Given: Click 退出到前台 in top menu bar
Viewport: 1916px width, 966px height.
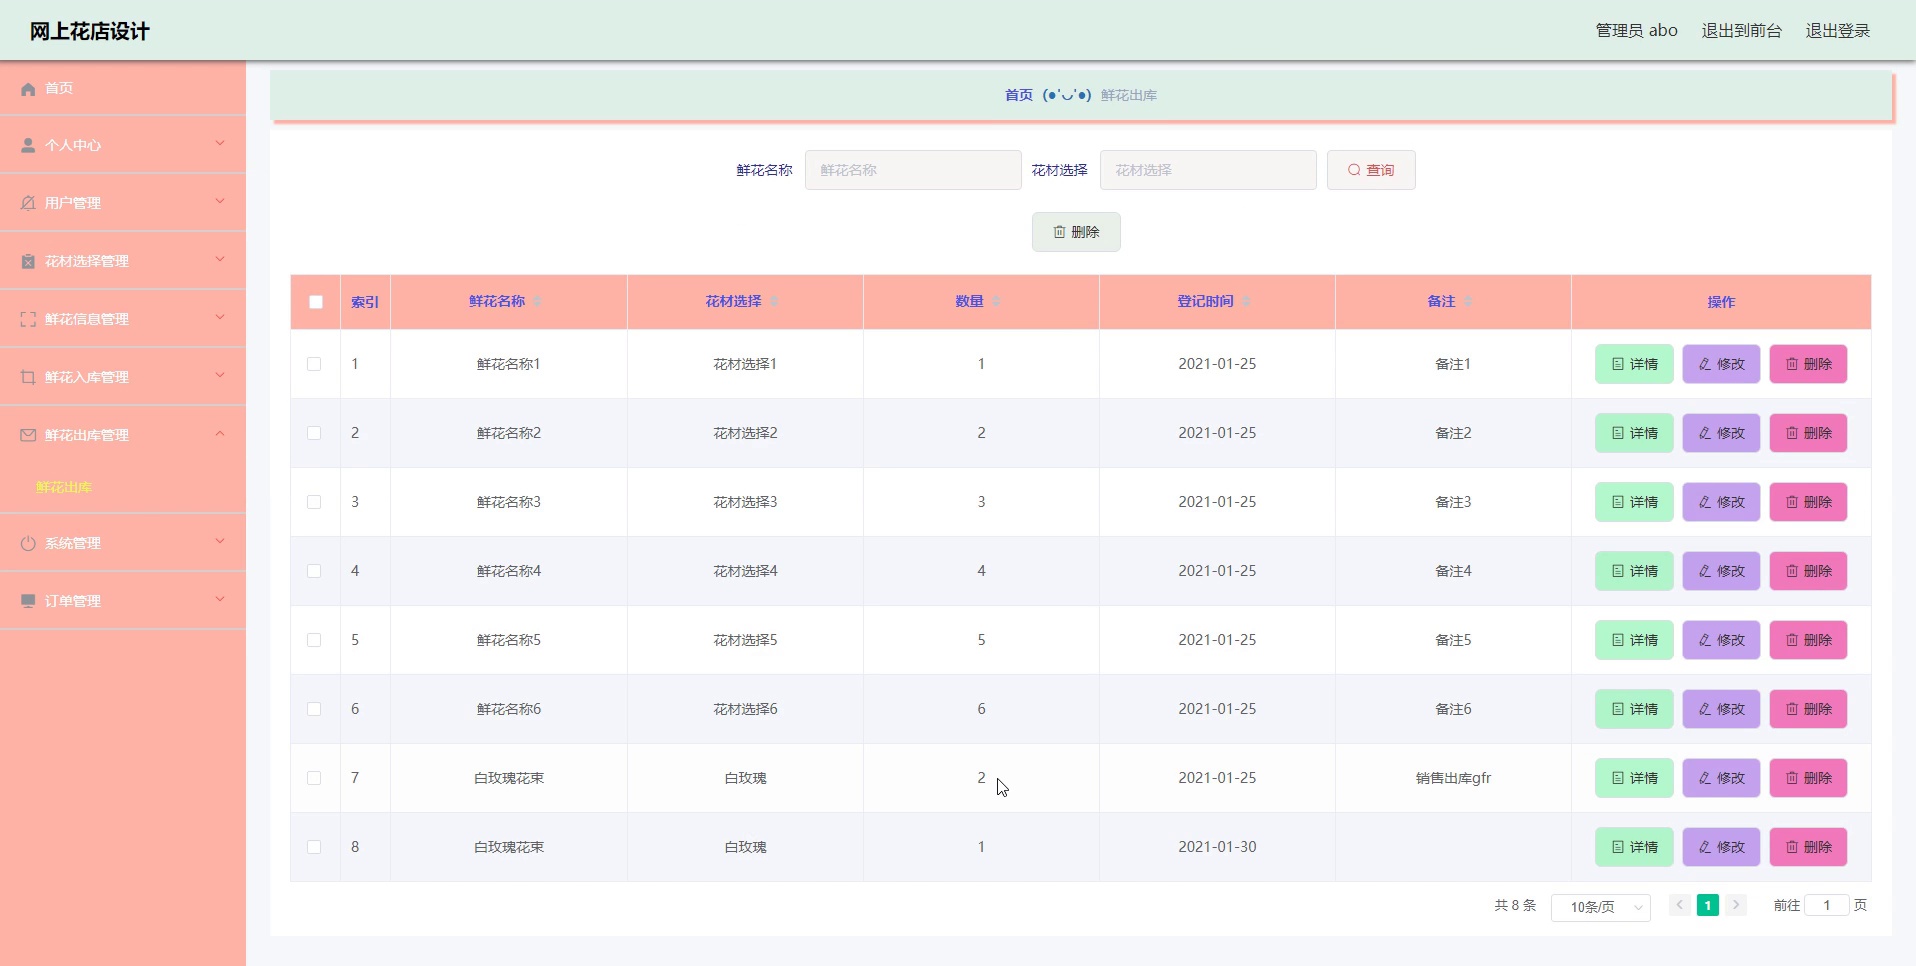Looking at the screenshot, I should (1741, 30).
